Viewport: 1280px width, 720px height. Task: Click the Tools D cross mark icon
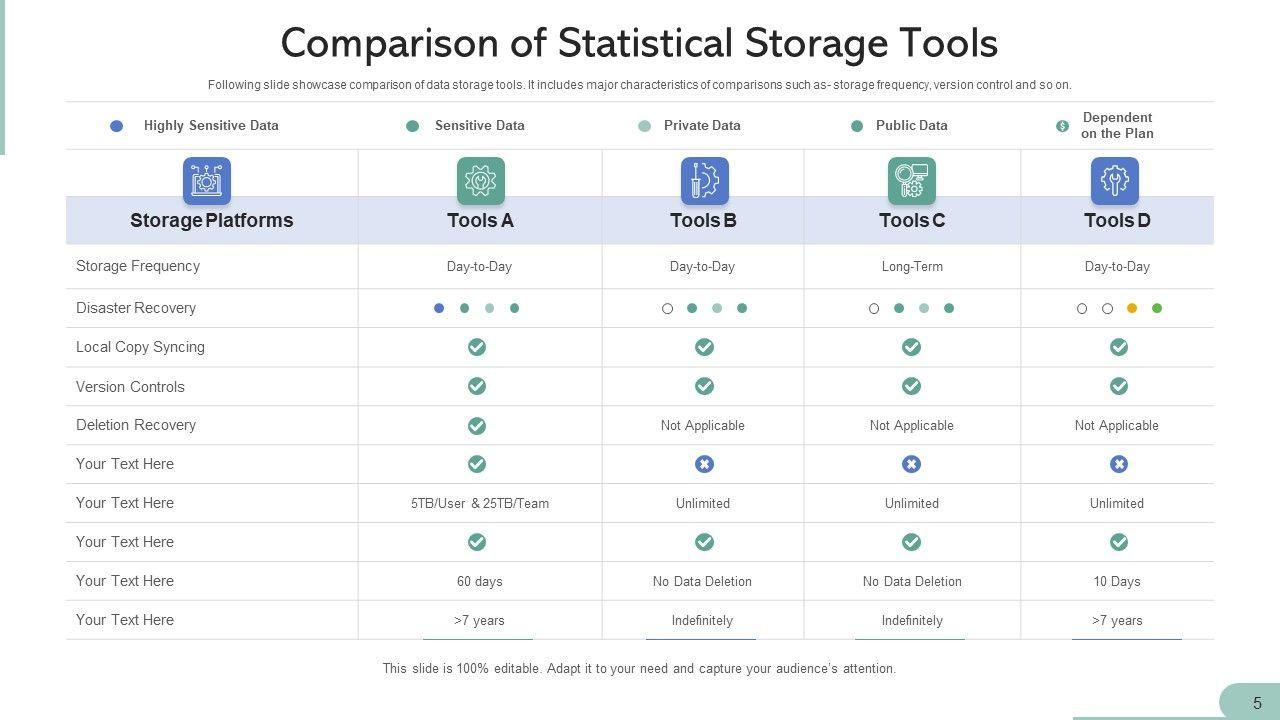click(1119, 464)
